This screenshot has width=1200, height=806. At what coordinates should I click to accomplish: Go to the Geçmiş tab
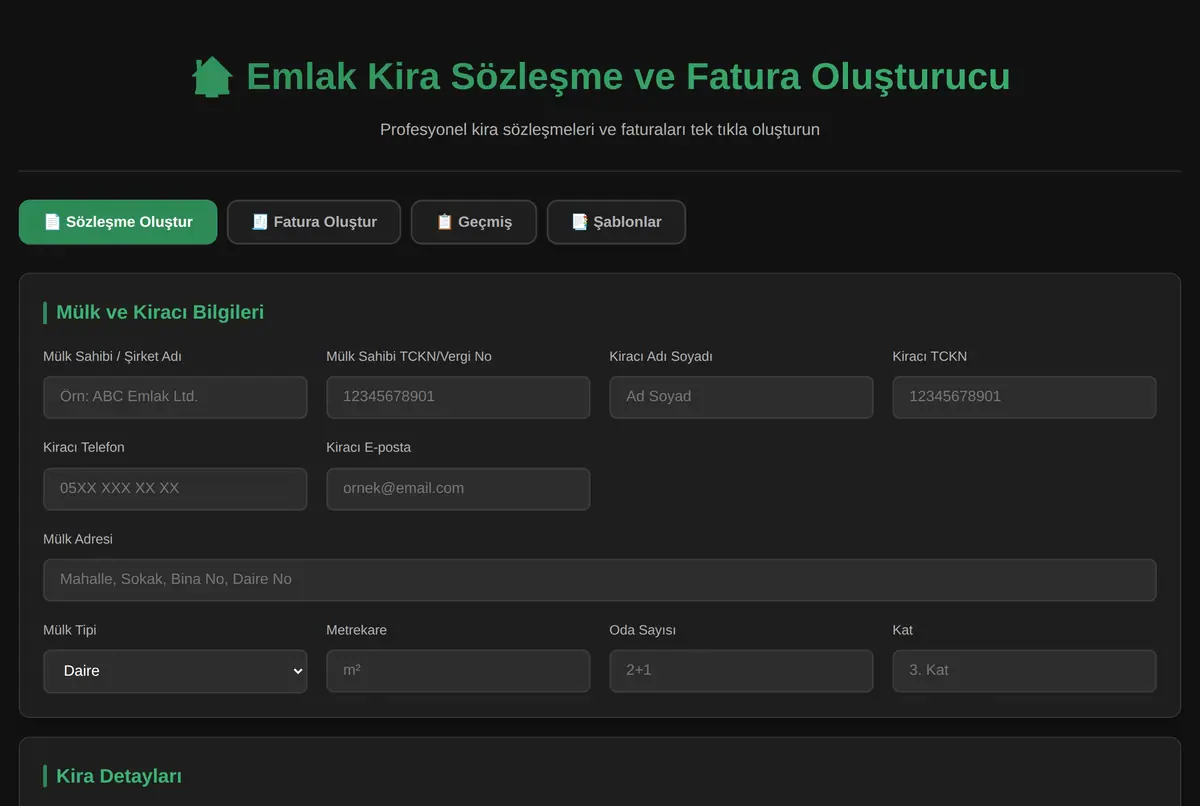pos(474,222)
